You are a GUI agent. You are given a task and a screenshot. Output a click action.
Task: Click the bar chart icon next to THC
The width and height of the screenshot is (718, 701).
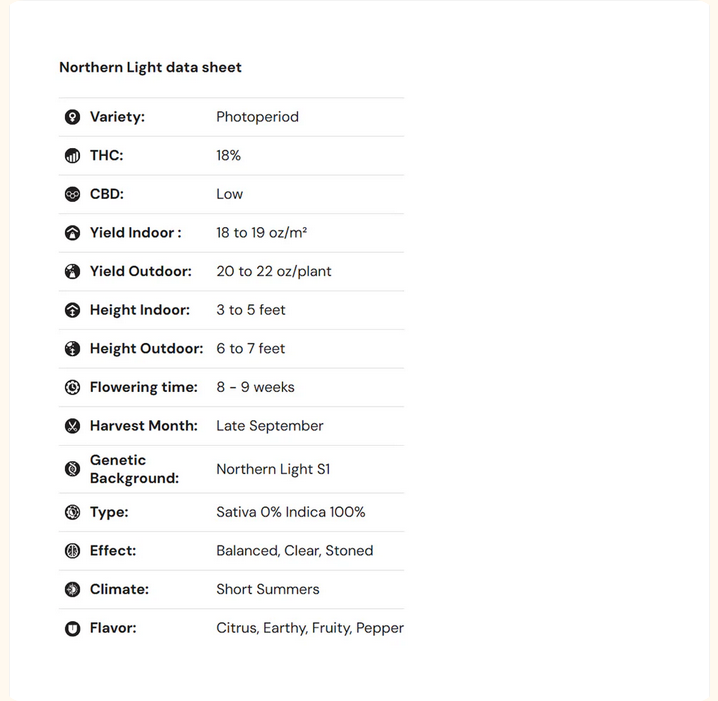click(x=72, y=156)
